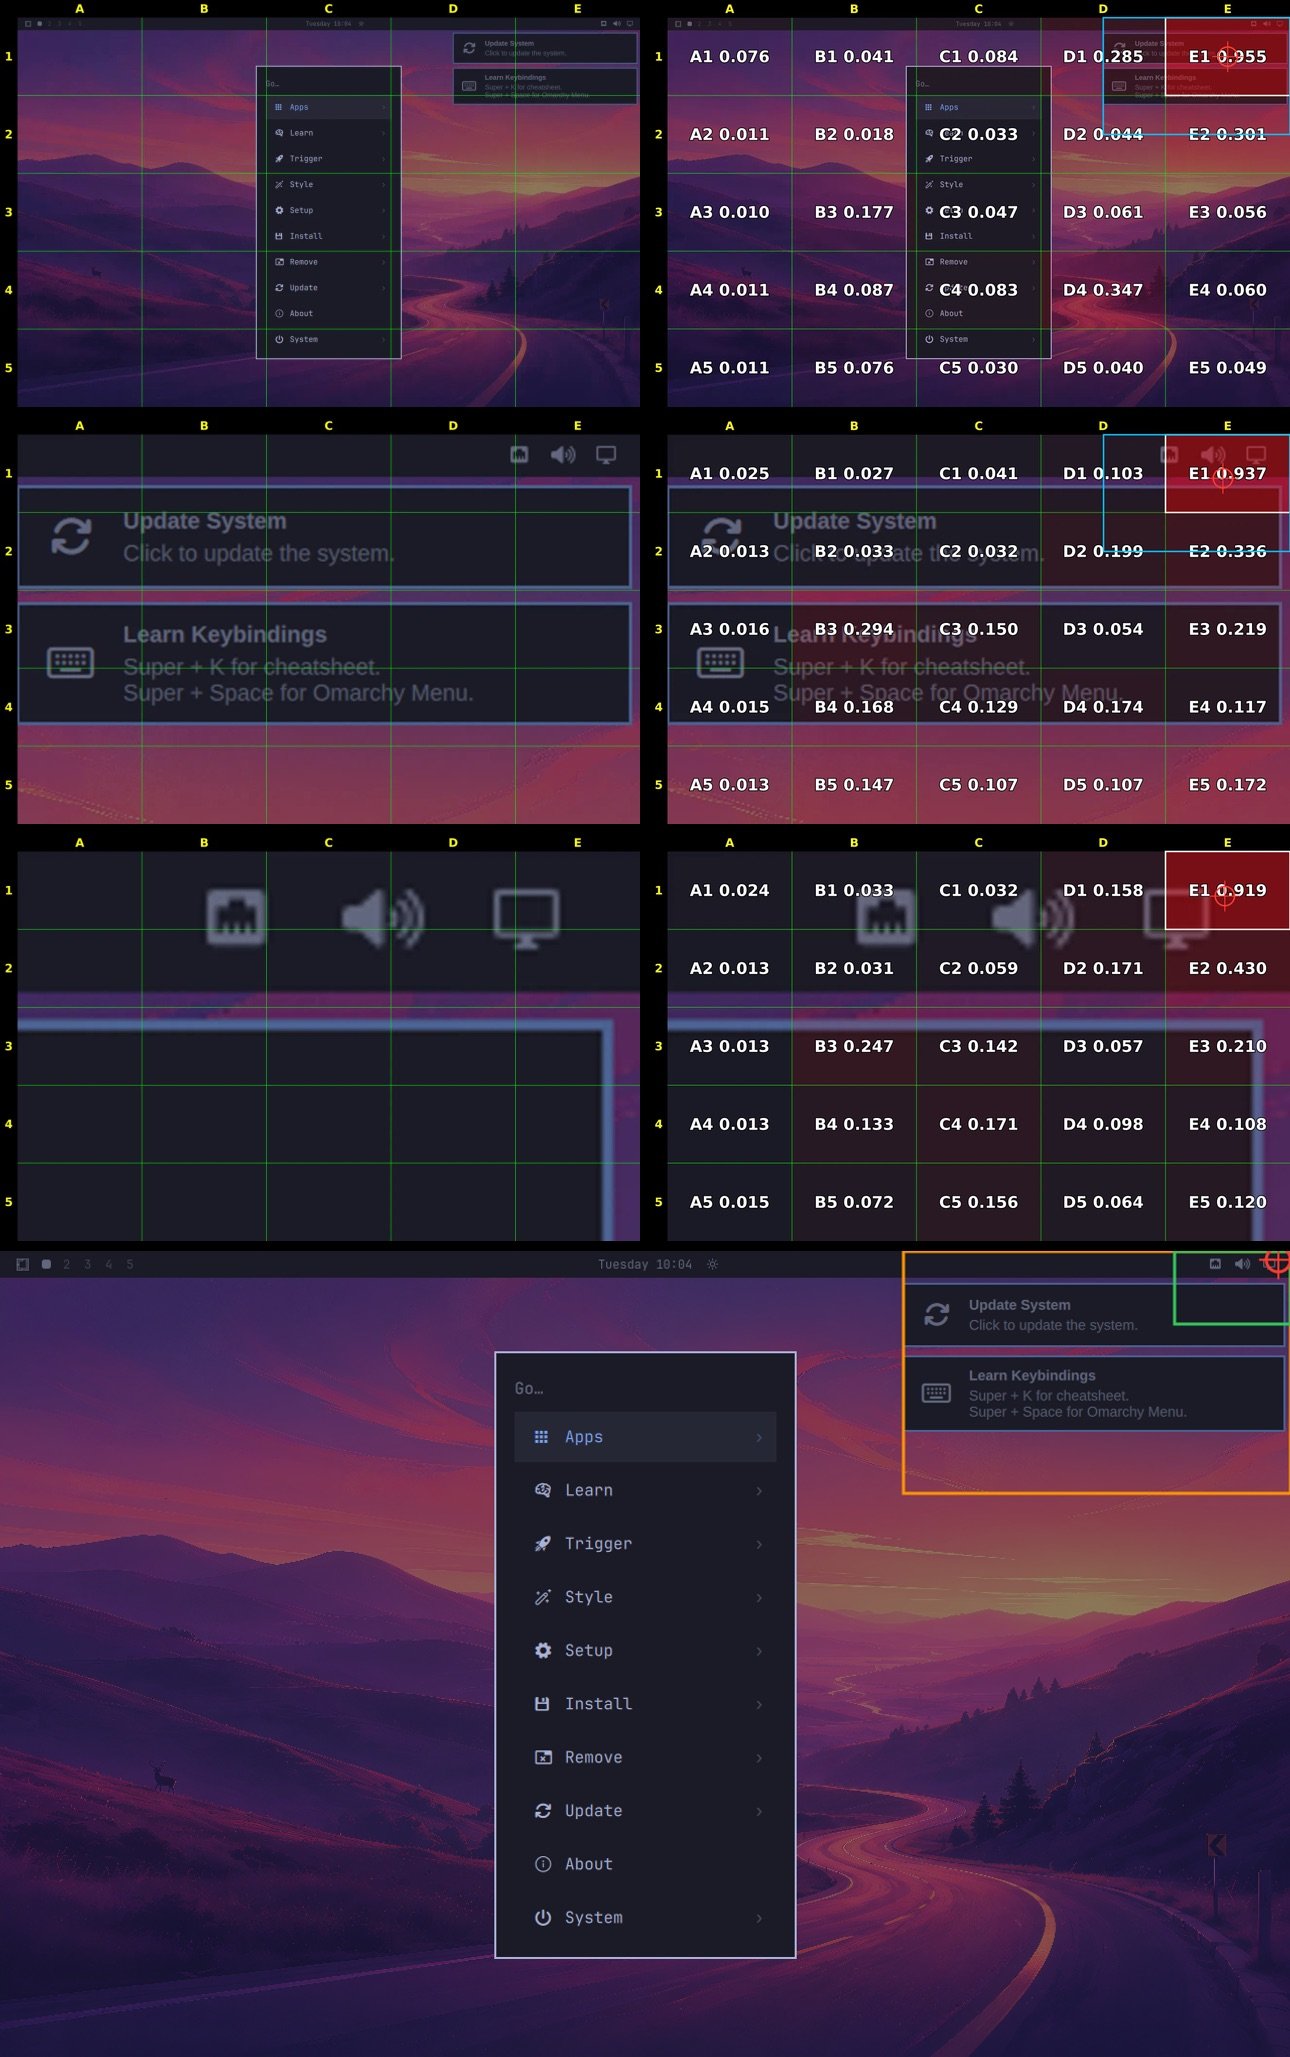Switch to workspace 4
1290x2057 pixels.
click(x=109, y=1264)
